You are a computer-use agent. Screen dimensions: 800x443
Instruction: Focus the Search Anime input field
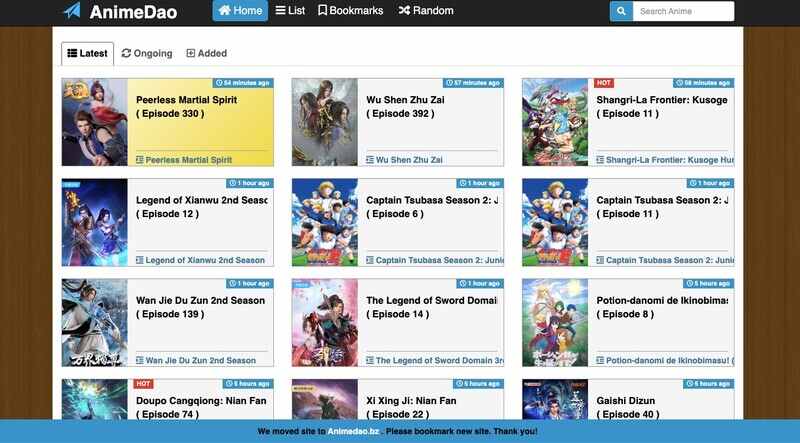683,11
